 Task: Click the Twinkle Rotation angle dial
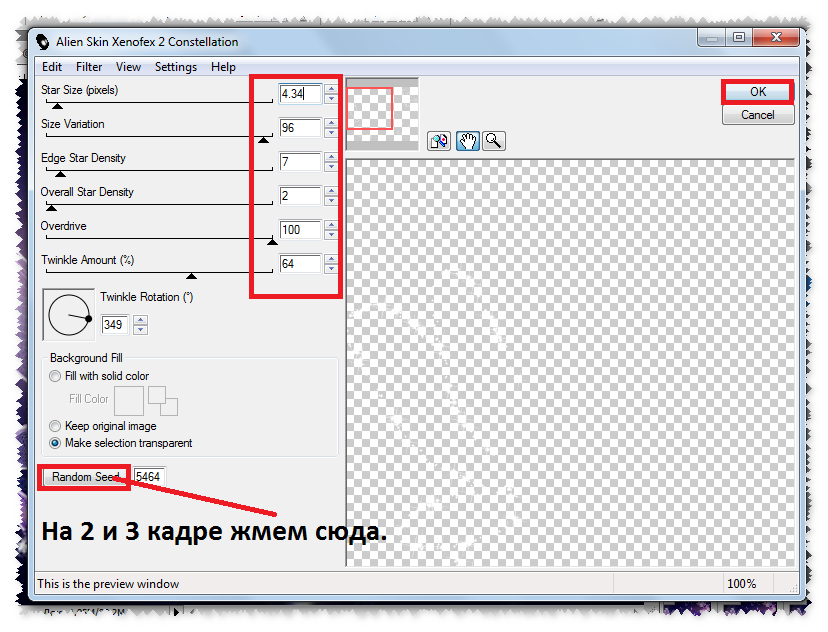tap(69, 315)
